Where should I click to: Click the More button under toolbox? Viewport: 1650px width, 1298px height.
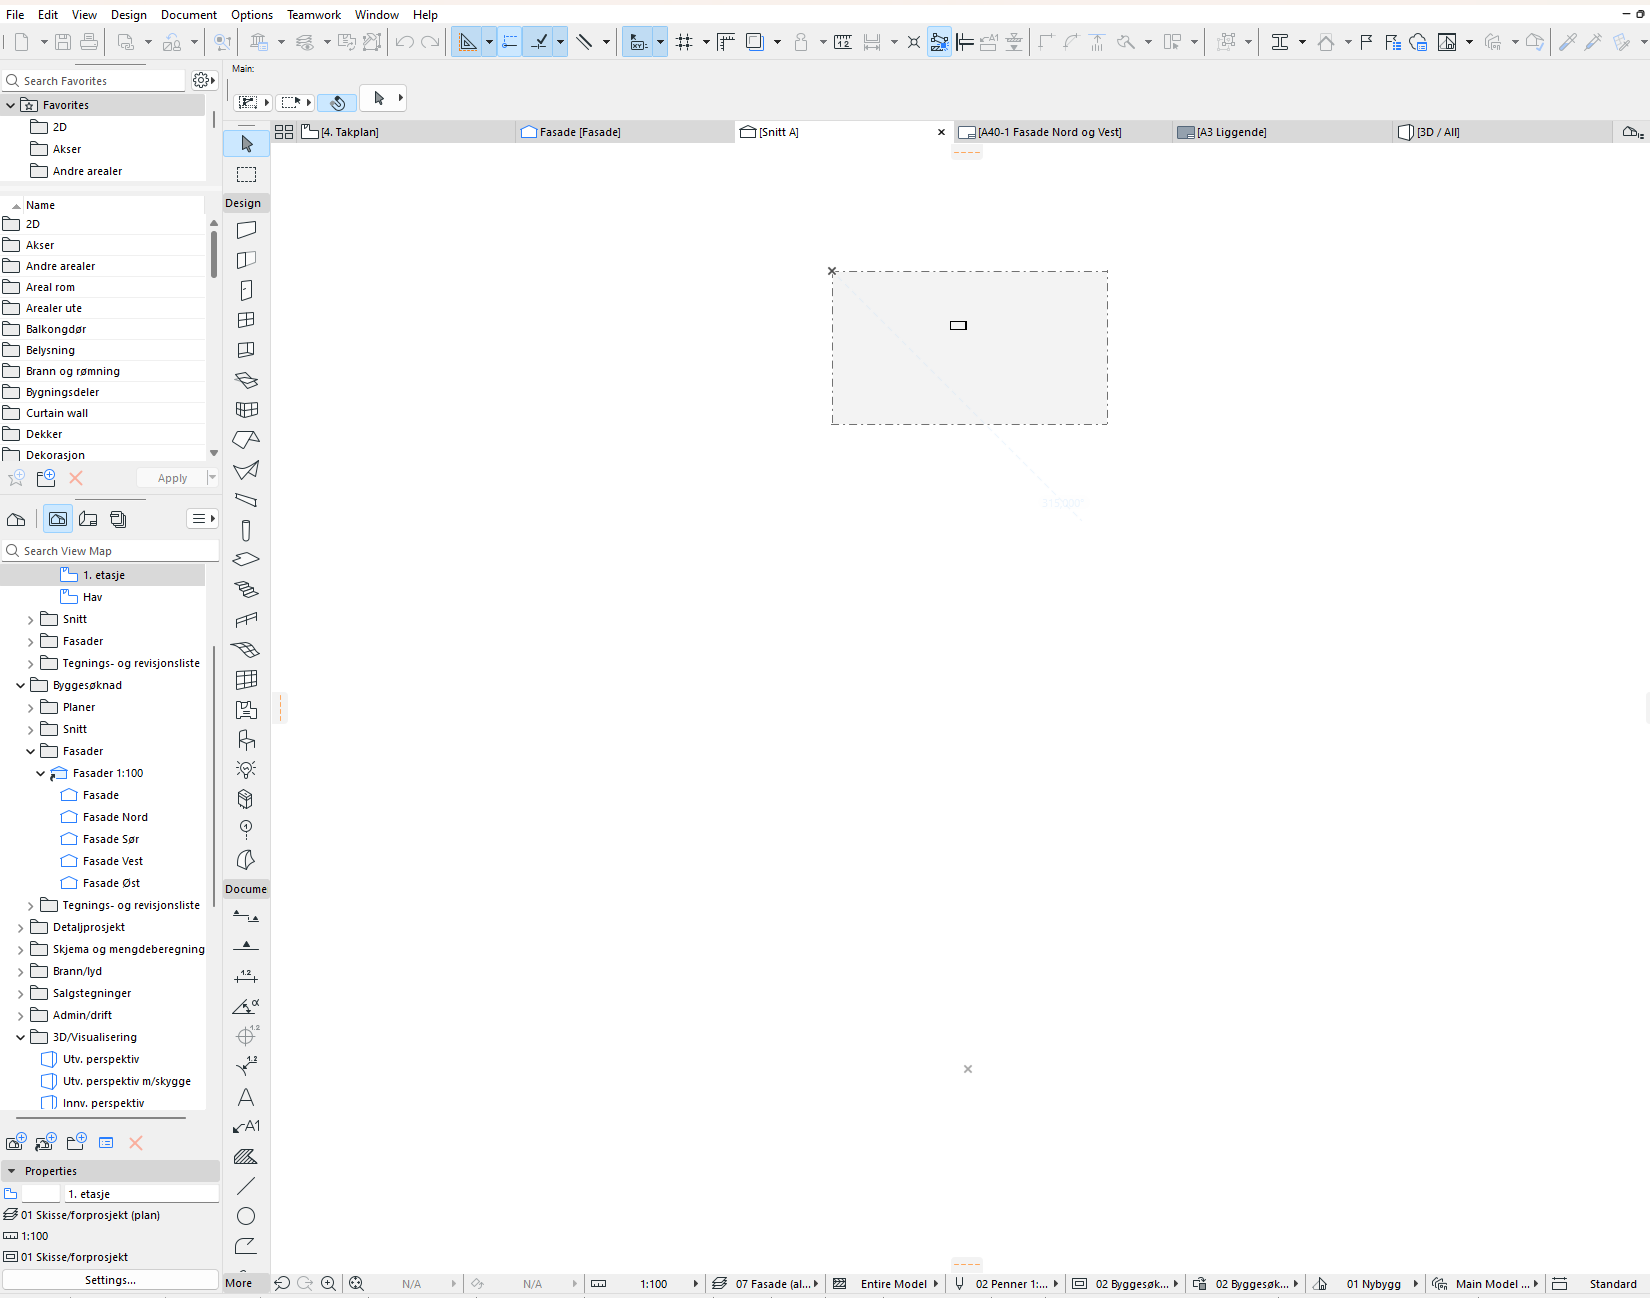(x=239, y=1283)
